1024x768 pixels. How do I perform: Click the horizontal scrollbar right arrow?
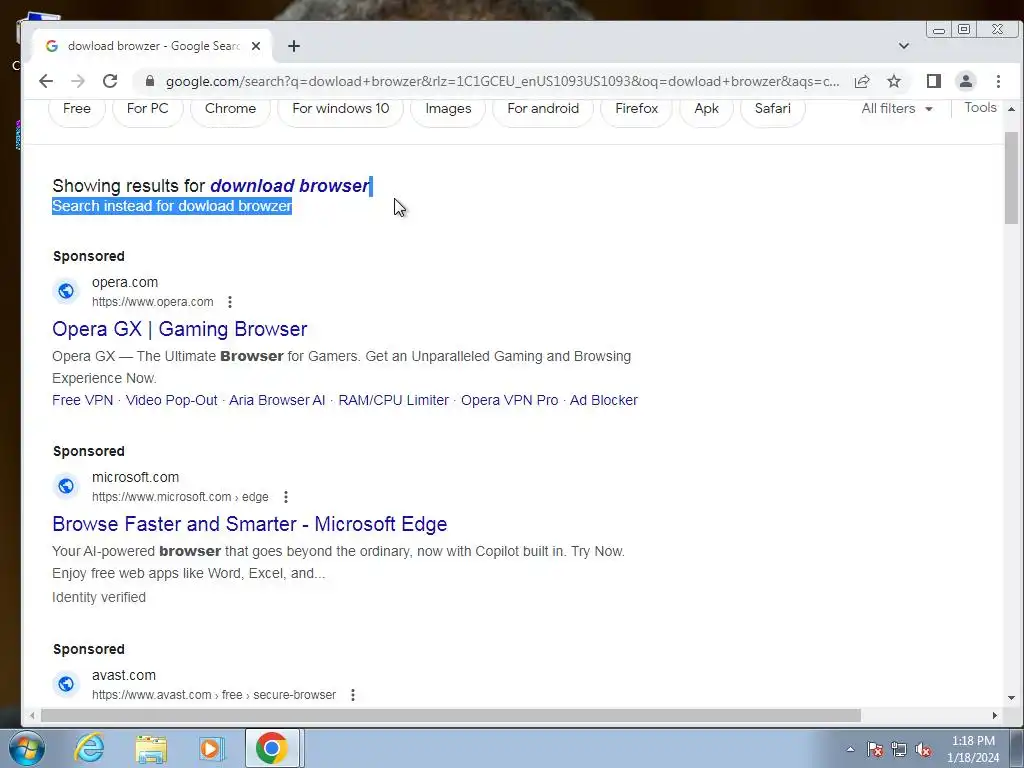[x=995, y=716]
